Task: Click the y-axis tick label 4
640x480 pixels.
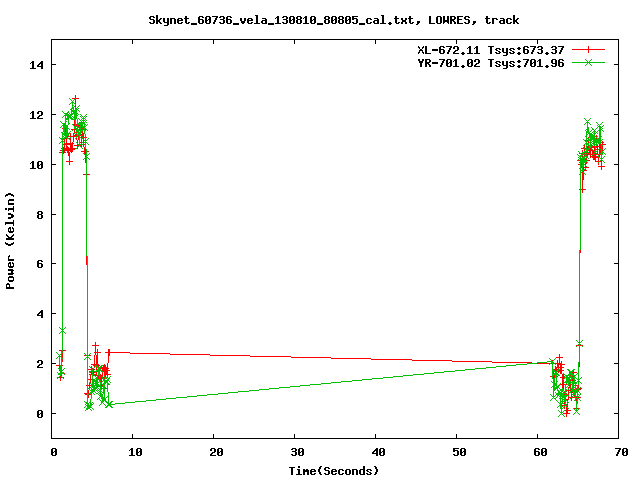Action: pos(40,314)
